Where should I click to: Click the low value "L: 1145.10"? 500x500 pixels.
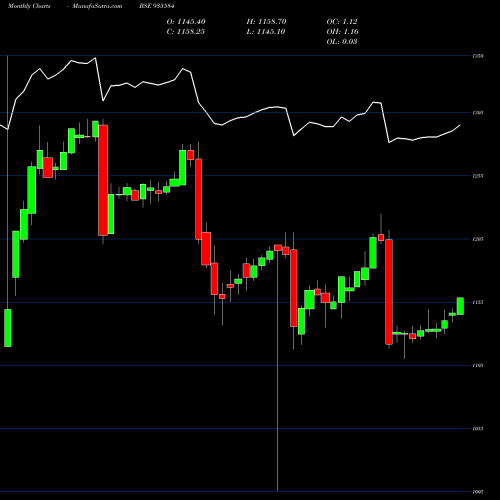coord(266,32)
